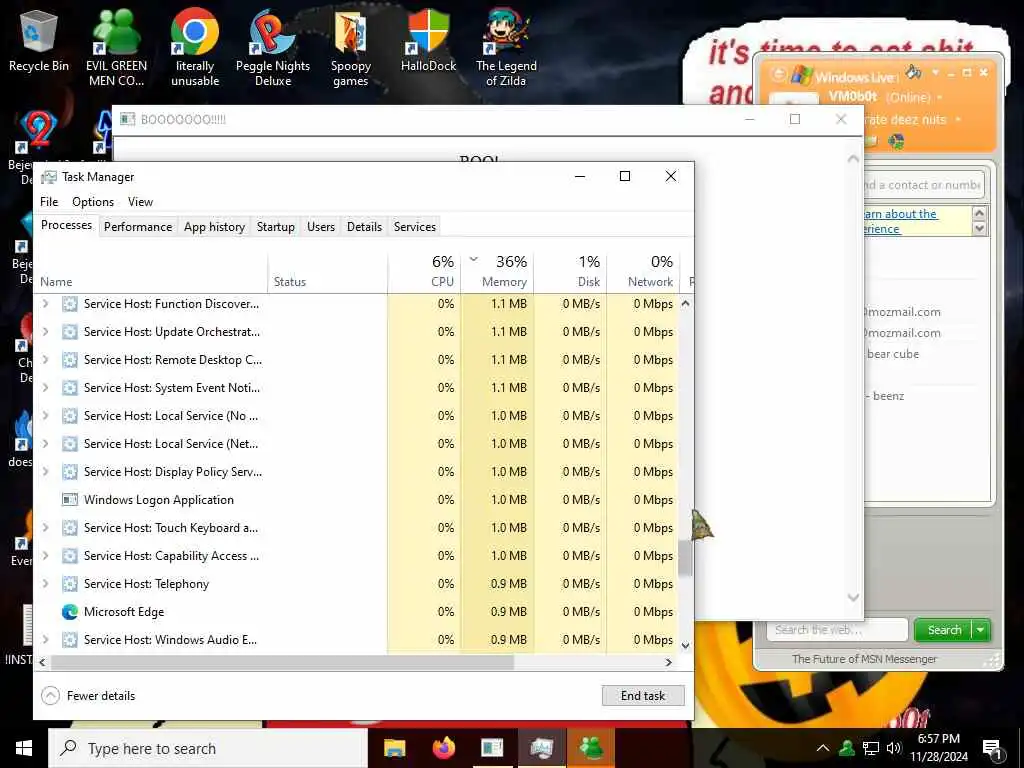This screenshot has width=1024, height=768.
Task: Switch to the App history tab
Action: (214, 227)
